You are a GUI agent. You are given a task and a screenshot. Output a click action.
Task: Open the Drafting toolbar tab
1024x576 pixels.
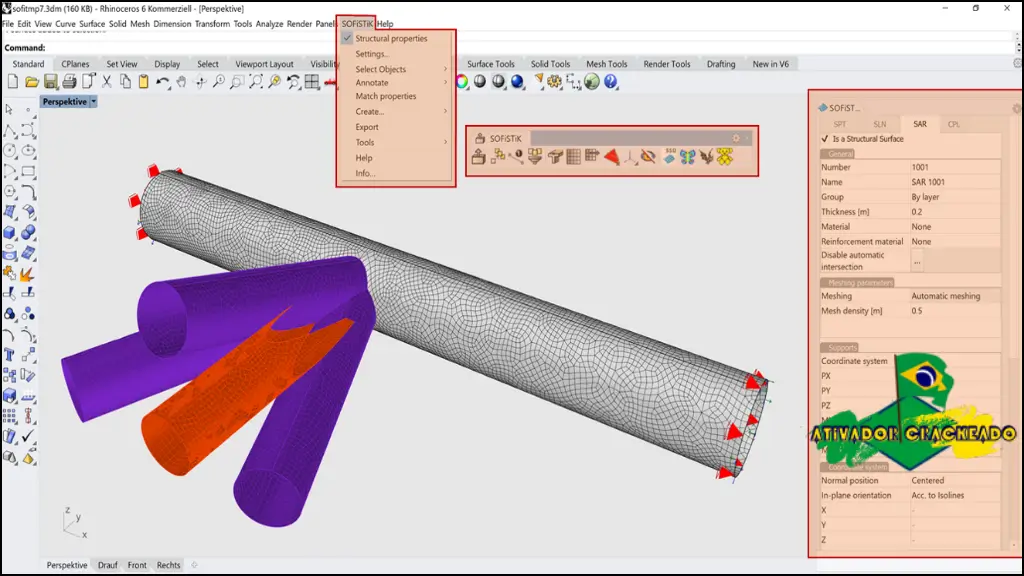(x=720, y=64)
